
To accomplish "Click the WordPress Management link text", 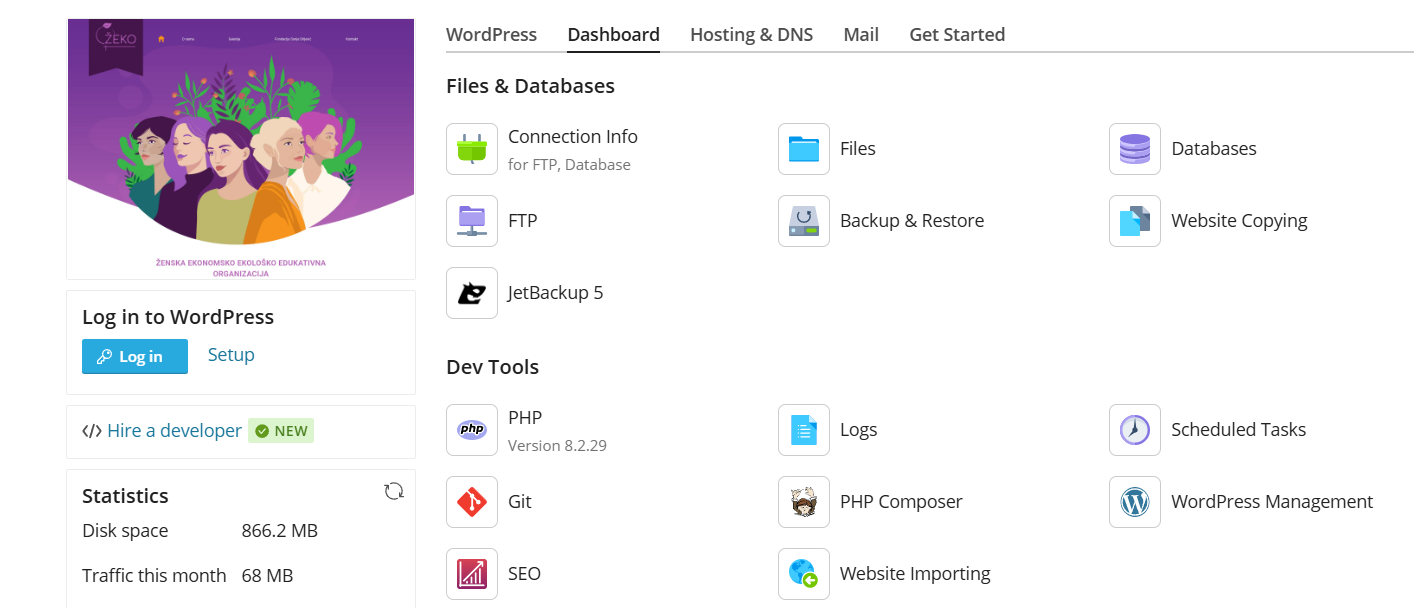I will pyautogui.click(x=1272, y=502).
